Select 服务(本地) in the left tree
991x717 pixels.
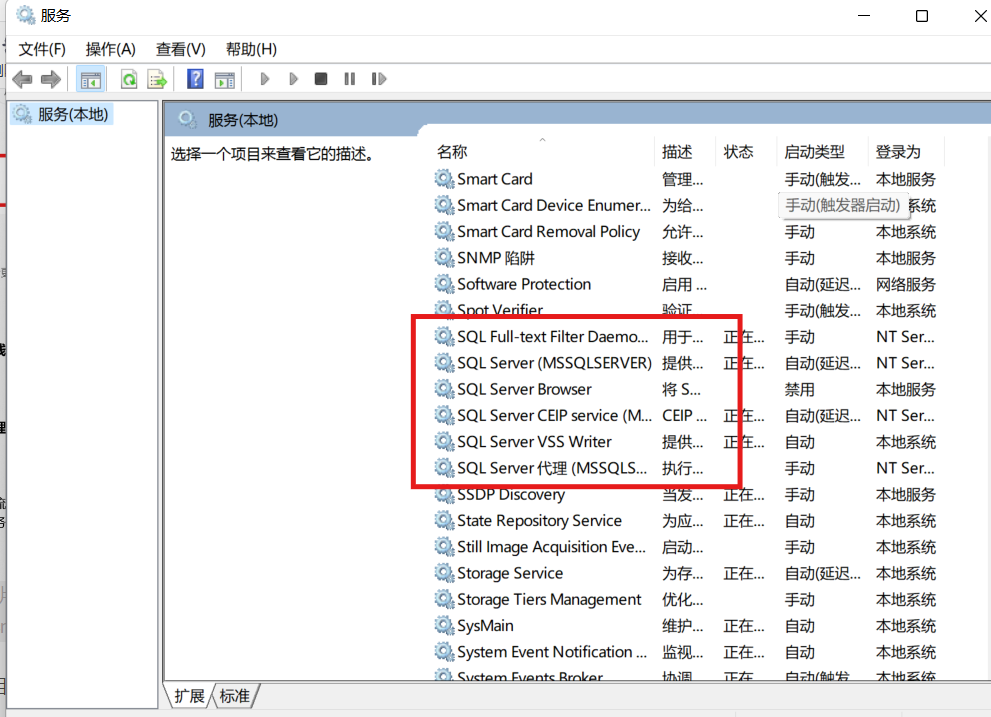(x=62, y=114)
